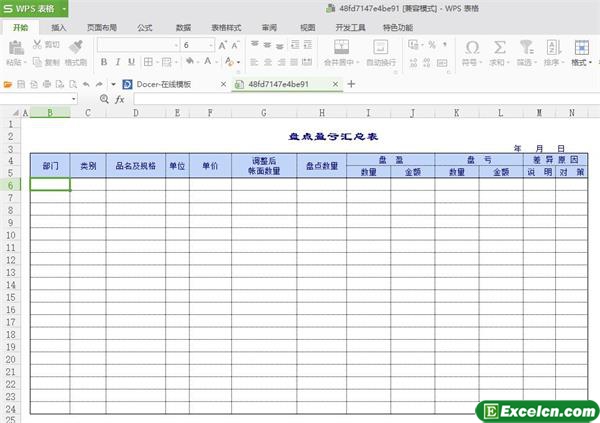Click the Cut (剪切) scissors icon
Screen dimensions: 600x423
tap(38, 45)
